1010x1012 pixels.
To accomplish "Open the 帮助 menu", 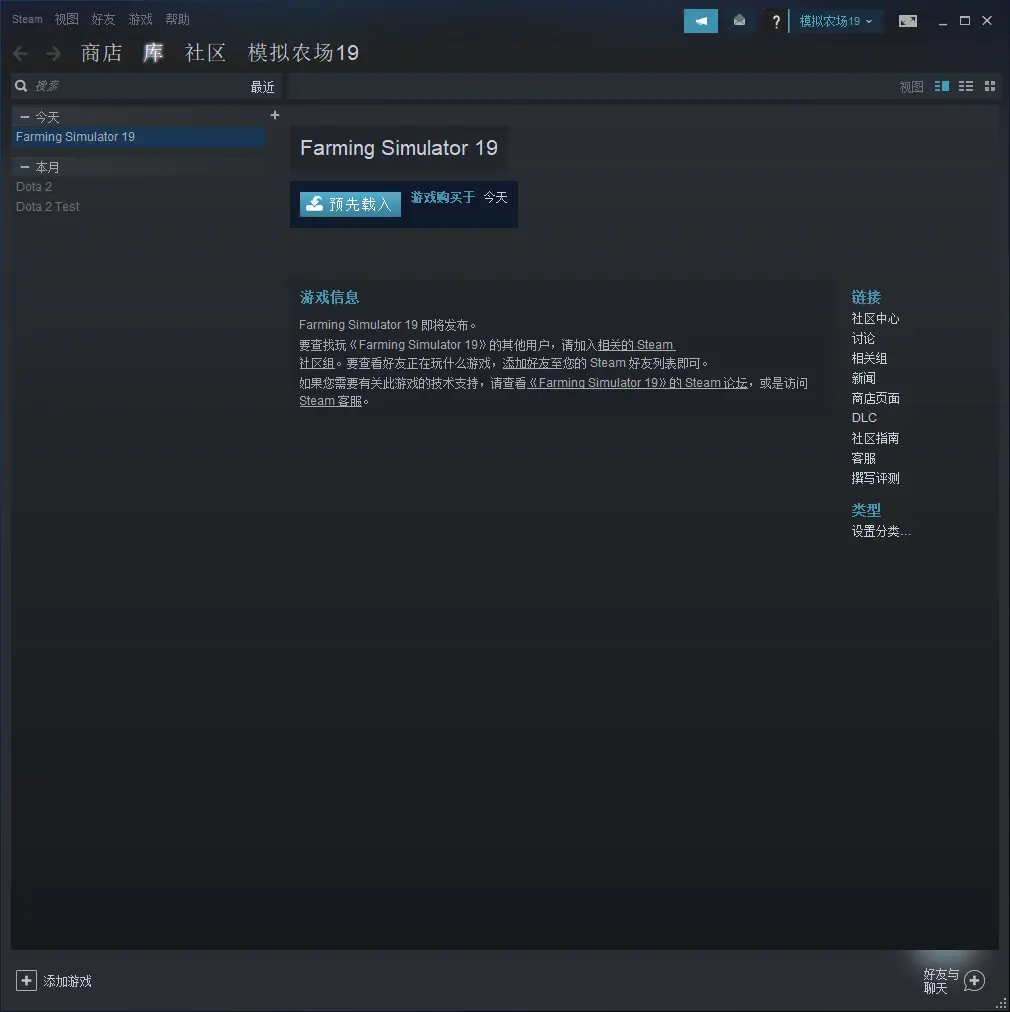I will point(177,19).
